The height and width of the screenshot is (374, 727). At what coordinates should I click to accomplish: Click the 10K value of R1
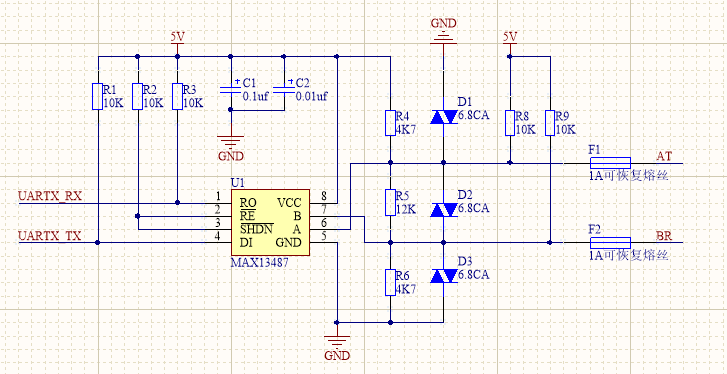114,103
